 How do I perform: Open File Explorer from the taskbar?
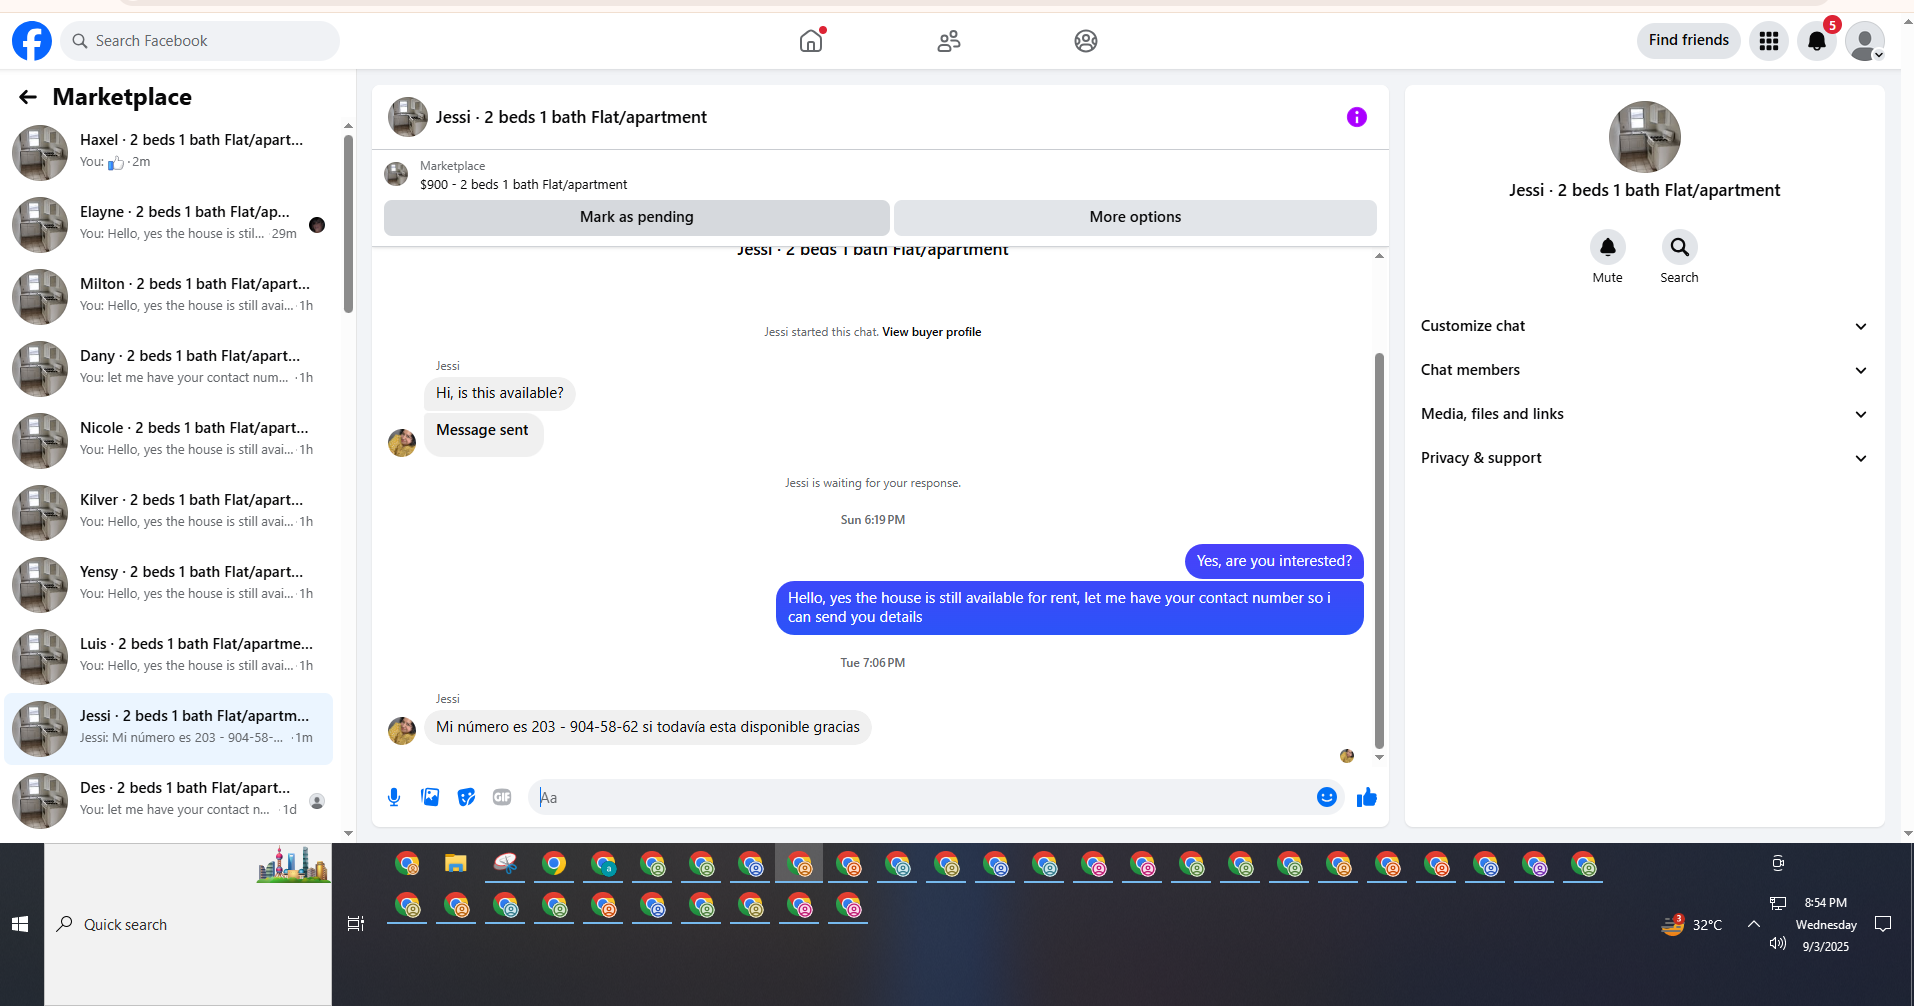tap(456, 864)
